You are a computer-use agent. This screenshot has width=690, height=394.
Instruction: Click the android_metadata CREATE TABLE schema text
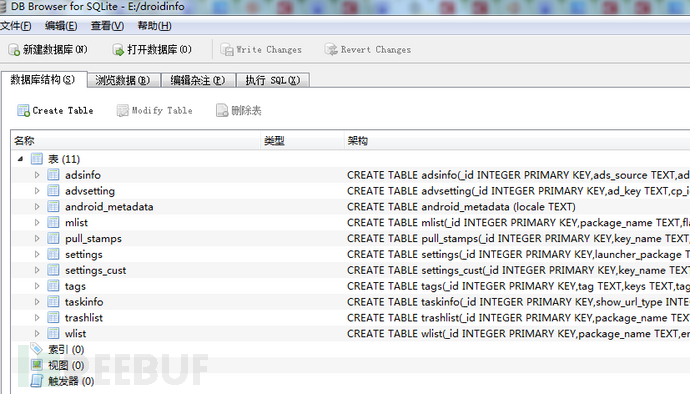(x=461, y=206)
